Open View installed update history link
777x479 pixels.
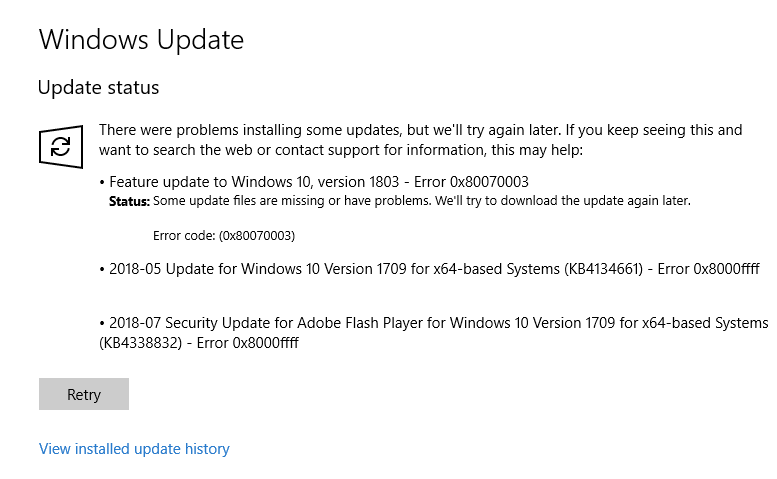tap(134, 449)
